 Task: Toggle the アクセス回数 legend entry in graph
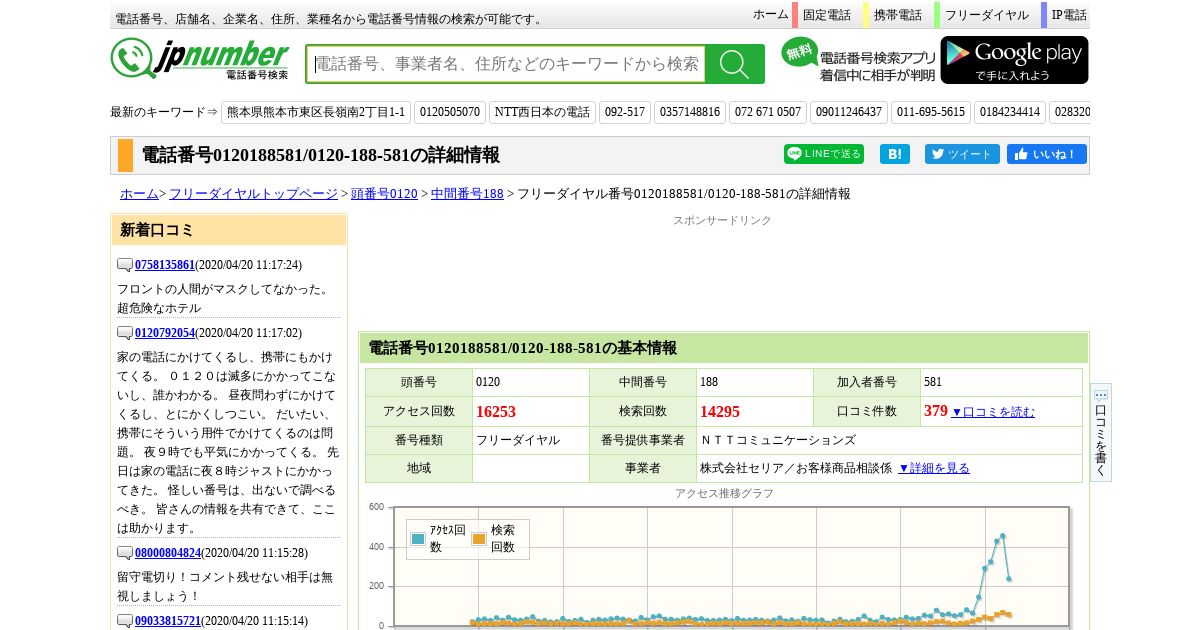(x=438, y=539)
